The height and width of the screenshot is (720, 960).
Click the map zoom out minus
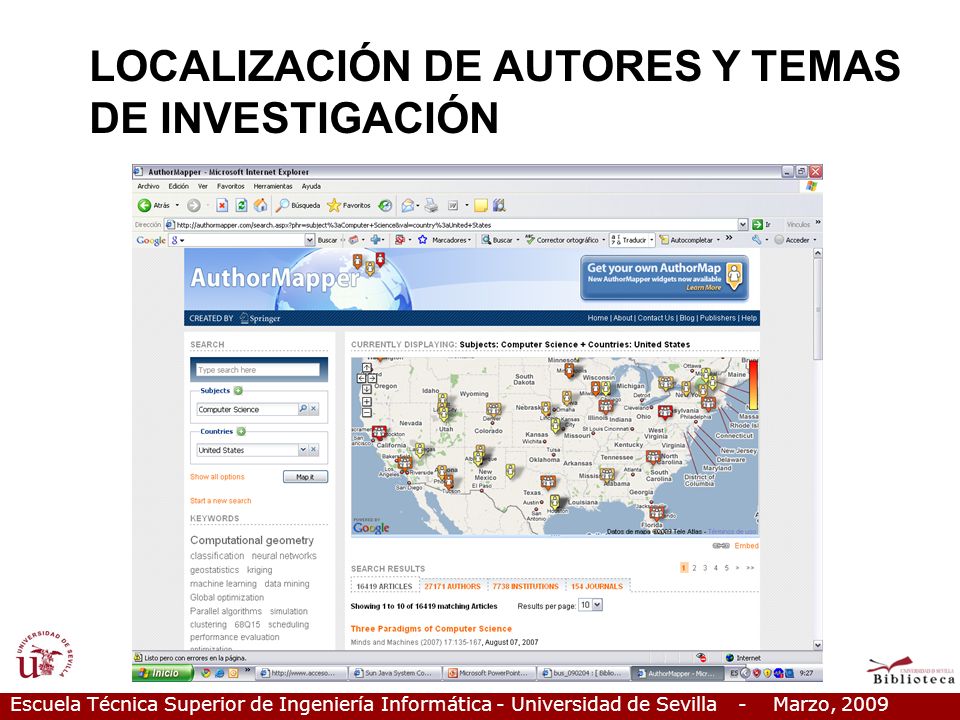367,413
